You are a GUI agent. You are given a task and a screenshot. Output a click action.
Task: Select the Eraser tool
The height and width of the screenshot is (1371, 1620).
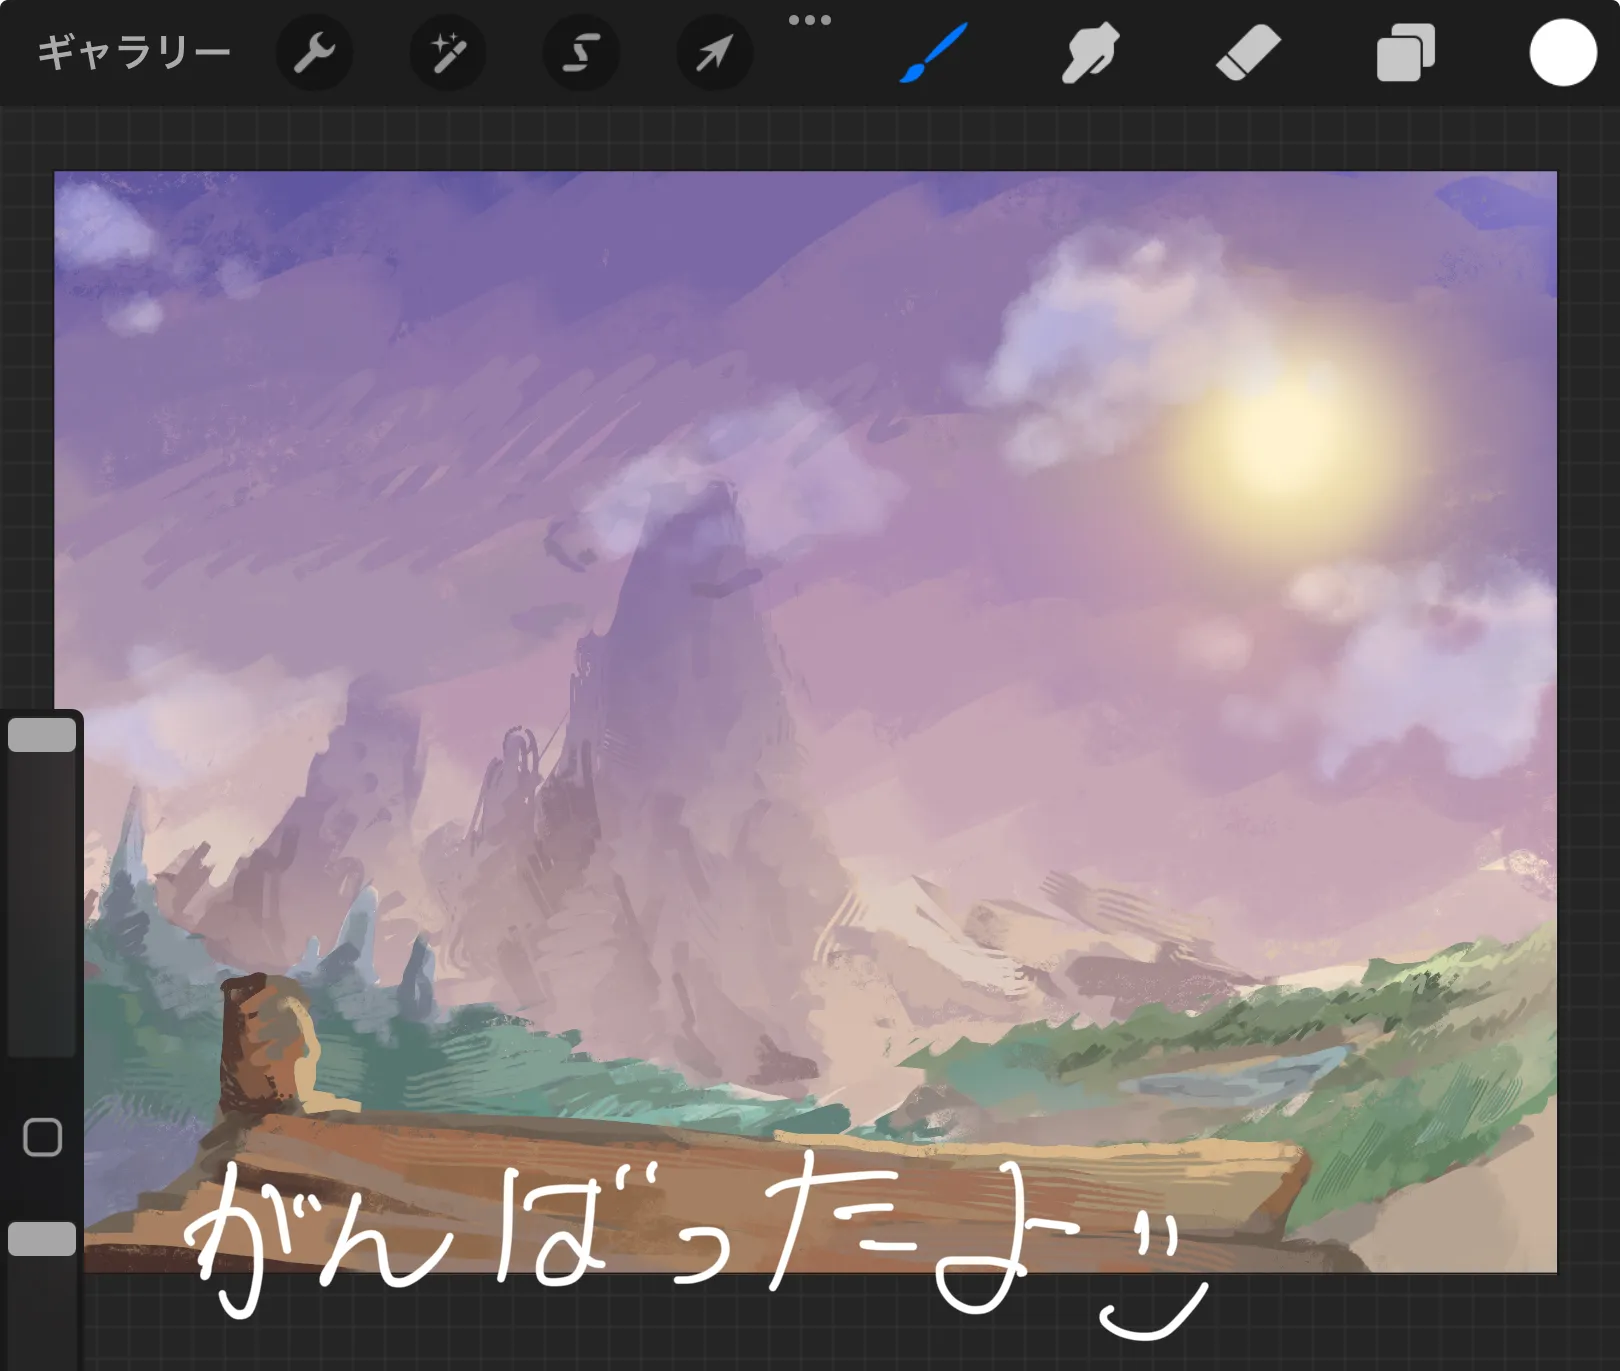[x=1248, y=53]
